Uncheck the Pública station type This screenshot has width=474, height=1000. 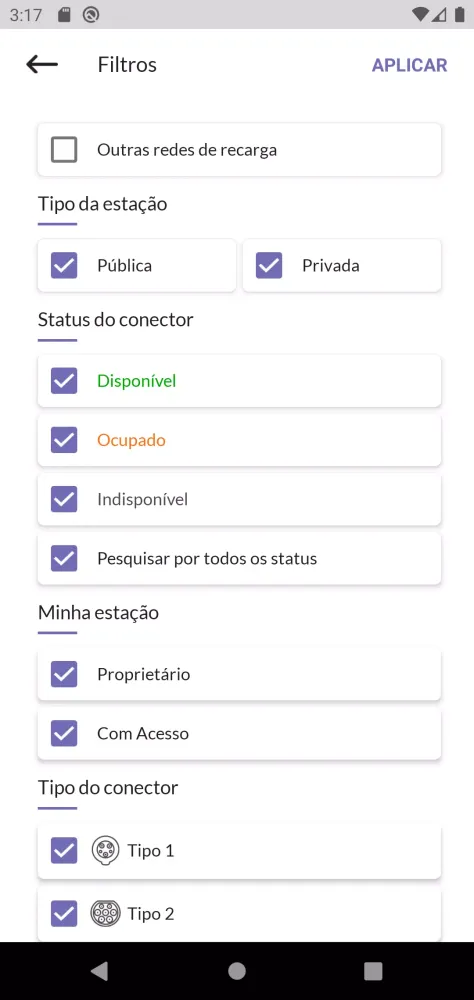point(64,265)
